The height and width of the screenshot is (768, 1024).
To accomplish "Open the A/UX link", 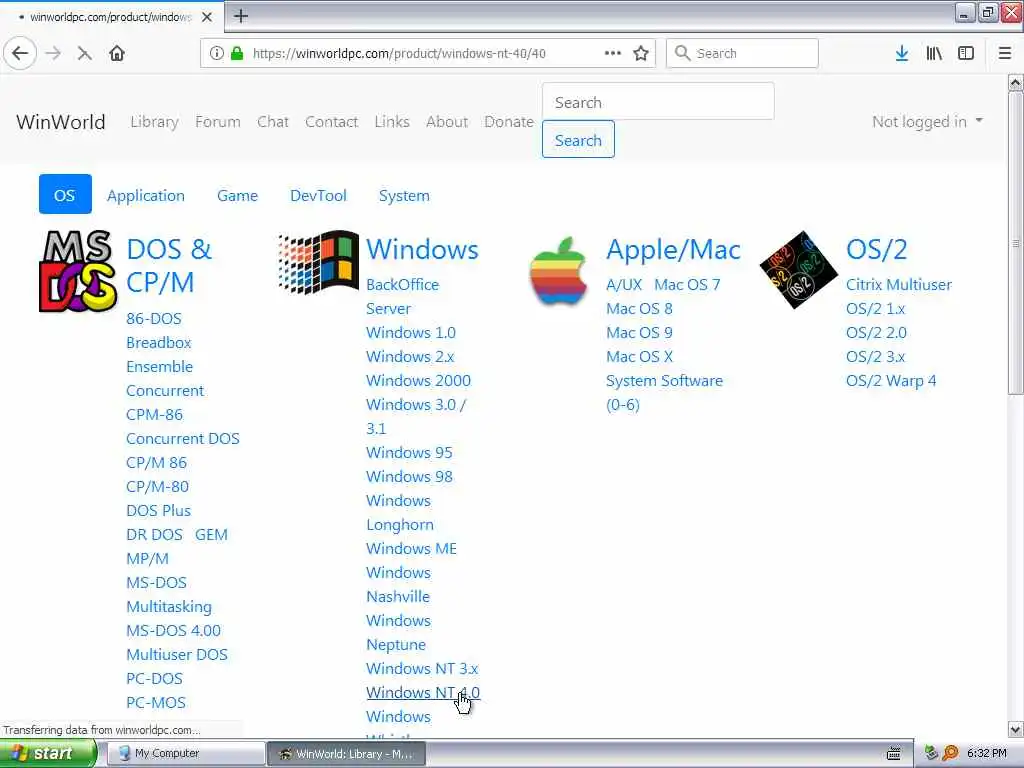I will coord(624,285).
